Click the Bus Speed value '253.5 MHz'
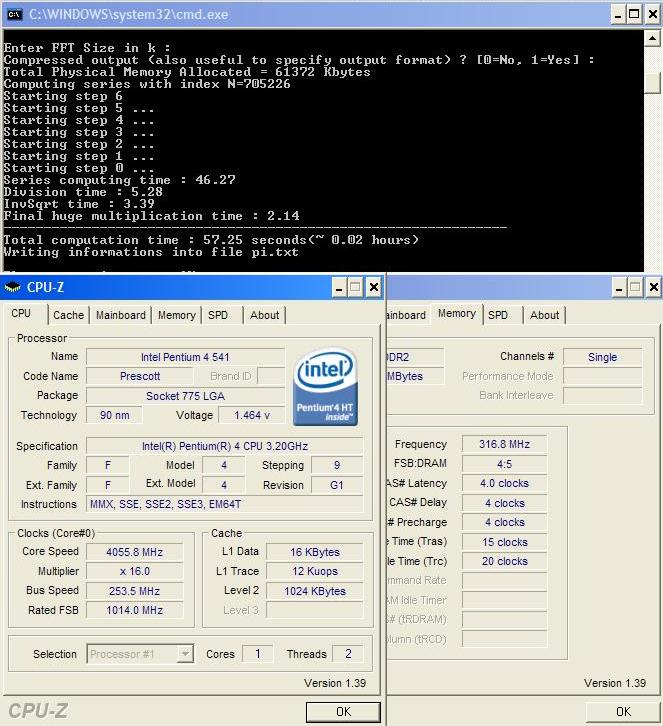Image resolution: width=663 pixels, height=726 pixels. 134,591
